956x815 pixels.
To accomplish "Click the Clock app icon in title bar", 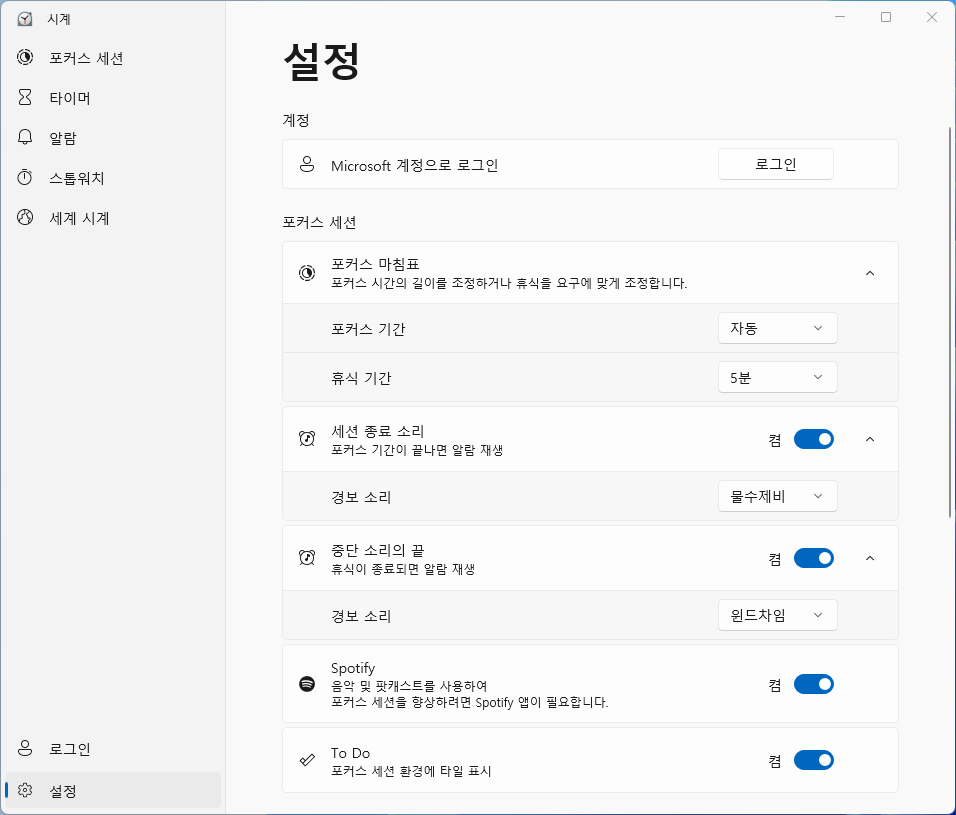I will (x=25, y=19).
